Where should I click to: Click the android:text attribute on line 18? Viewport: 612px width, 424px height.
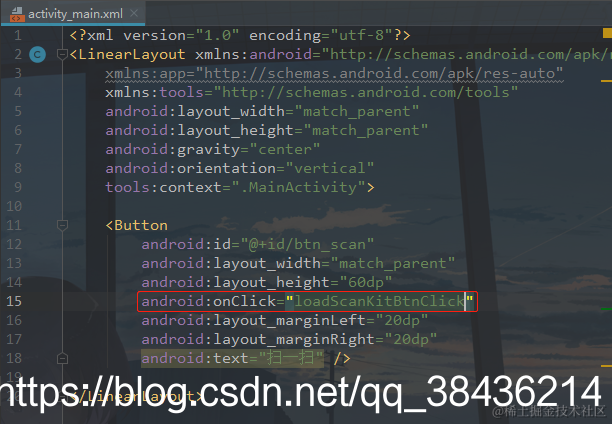(195, 358)
